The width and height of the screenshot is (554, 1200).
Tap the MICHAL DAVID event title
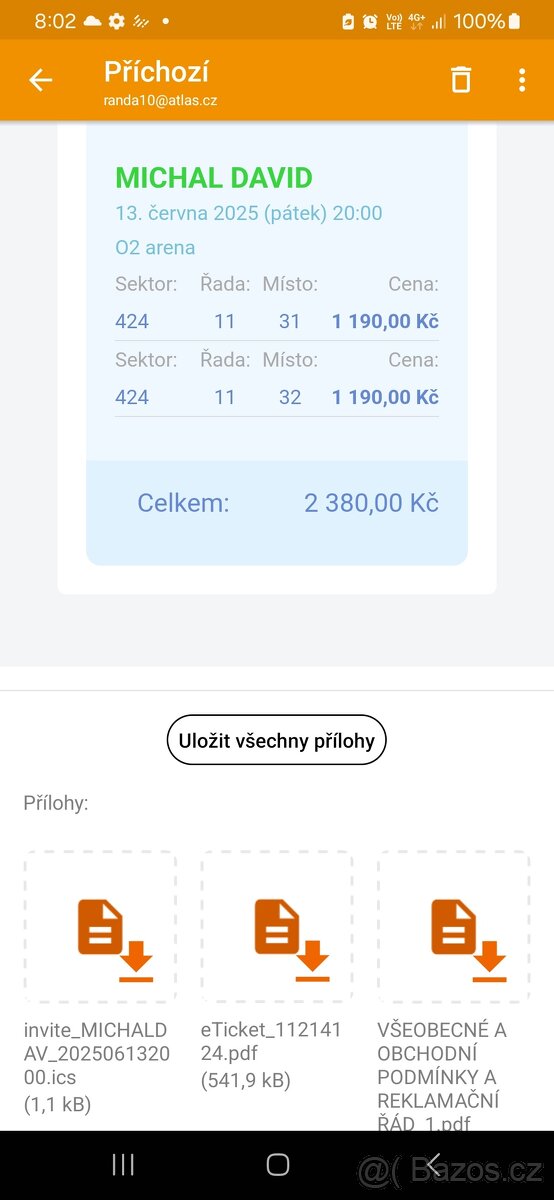coord(214,178)
